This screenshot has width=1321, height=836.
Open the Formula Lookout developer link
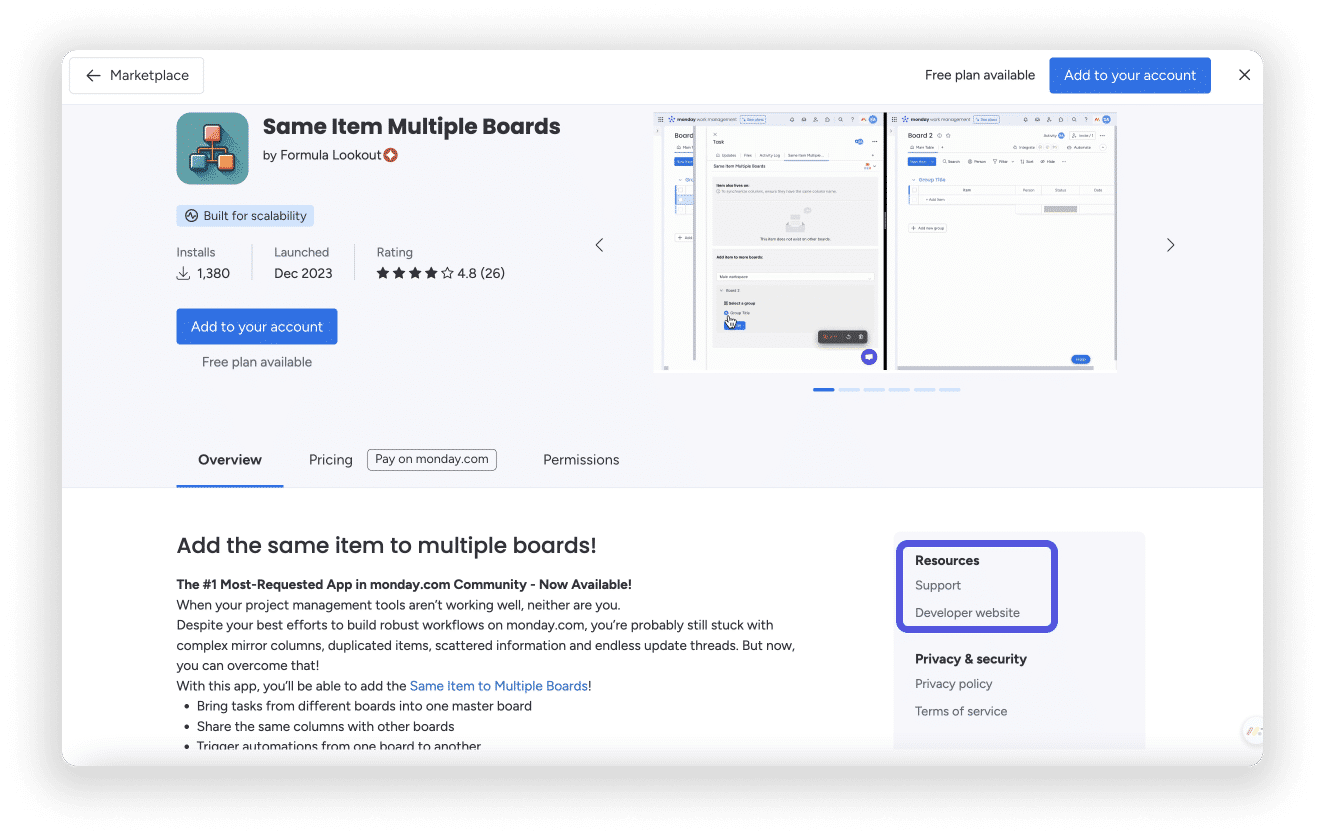pyautogui.click(x=330, y=155)
